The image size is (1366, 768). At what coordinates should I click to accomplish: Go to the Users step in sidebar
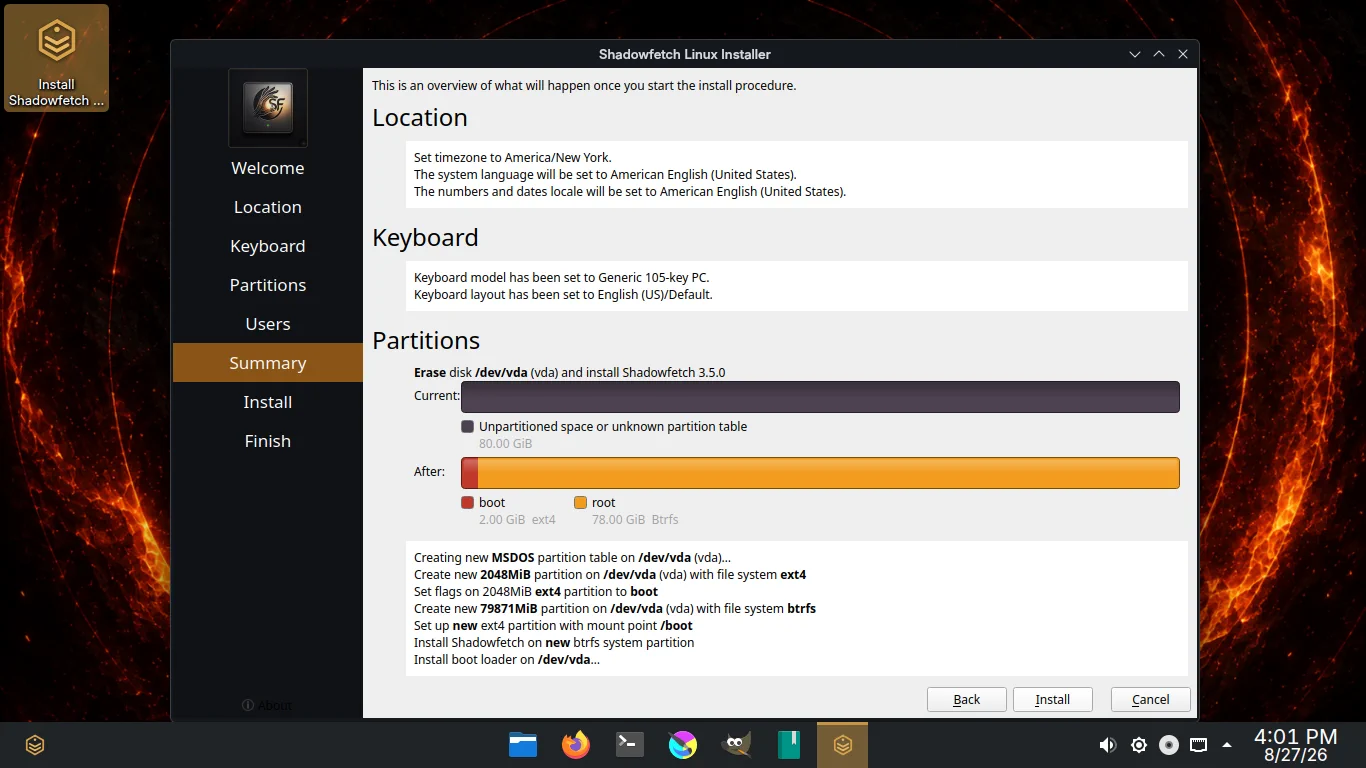268,324
